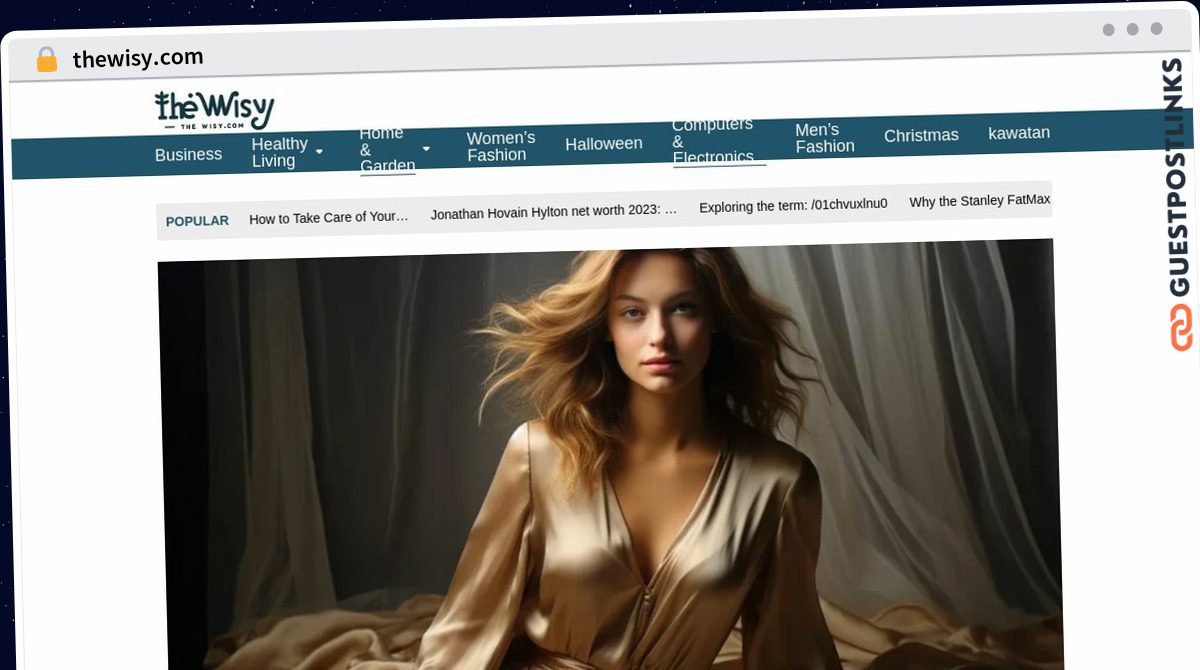The width and height of the screenshot is (1200, 670).
Task: Open the Business menu item
Action: point(188,154)
